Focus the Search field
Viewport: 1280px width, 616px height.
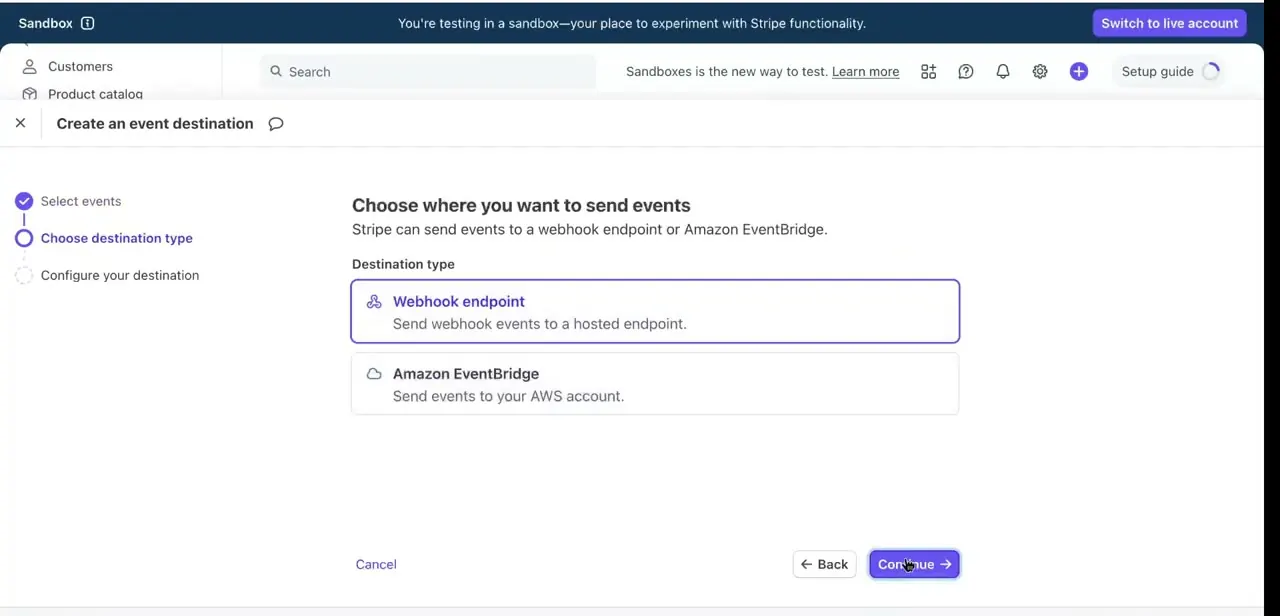(428, 72)
